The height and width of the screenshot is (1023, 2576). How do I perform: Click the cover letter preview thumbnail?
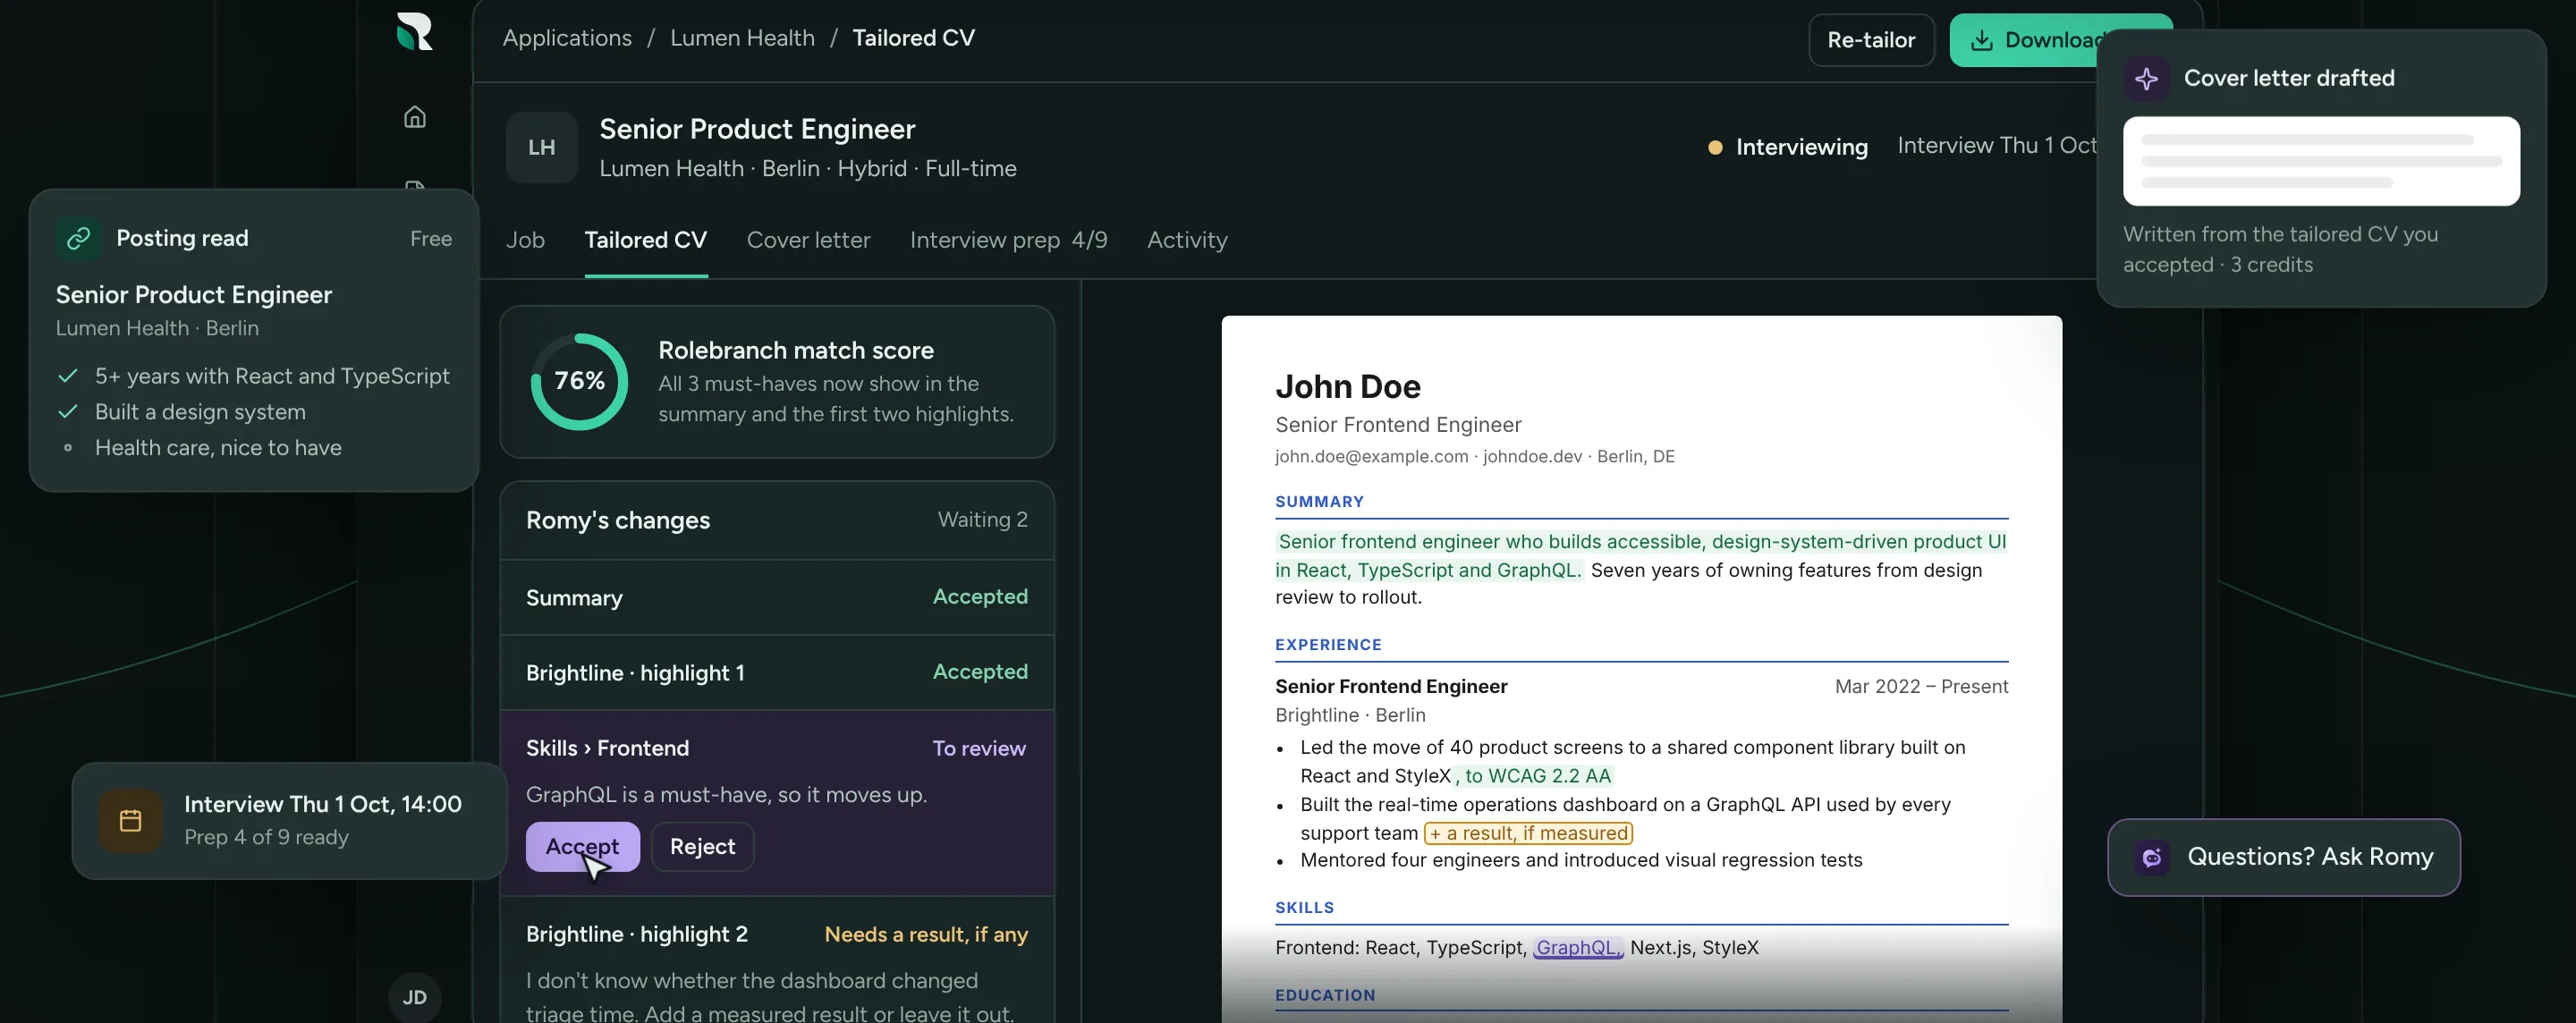[x=2321, y=161]
